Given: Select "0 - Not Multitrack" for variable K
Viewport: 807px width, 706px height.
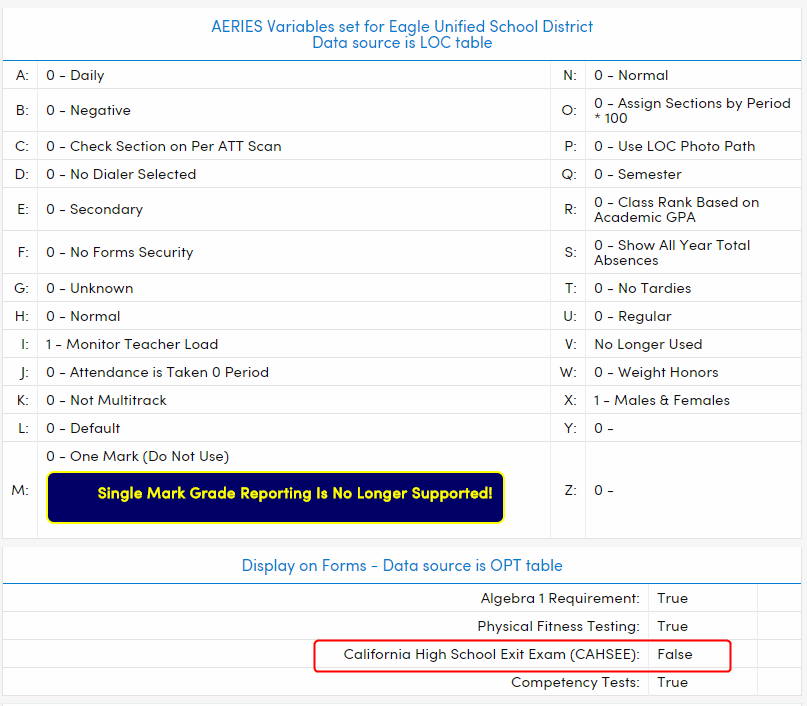Looking at the screenshot, I should click(104, 400).
